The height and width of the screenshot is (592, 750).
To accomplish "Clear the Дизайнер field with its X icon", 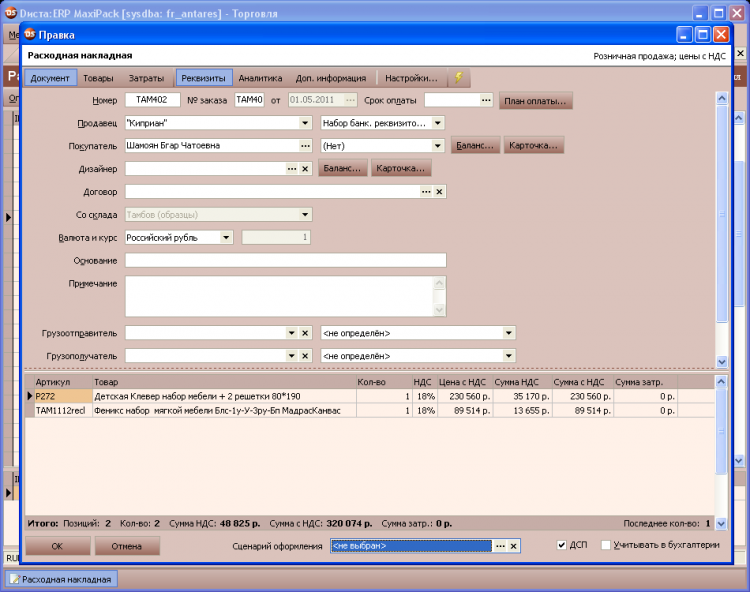I will pyautogui.click(x=306, y=169).
